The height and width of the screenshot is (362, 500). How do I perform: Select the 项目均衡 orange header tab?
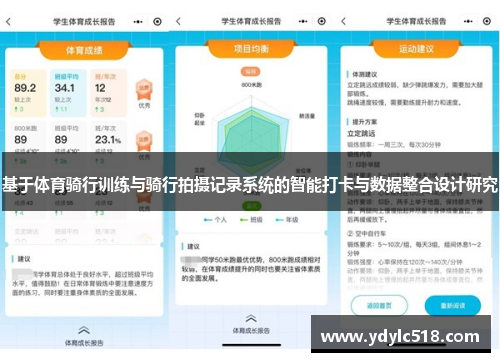[251, 49]
